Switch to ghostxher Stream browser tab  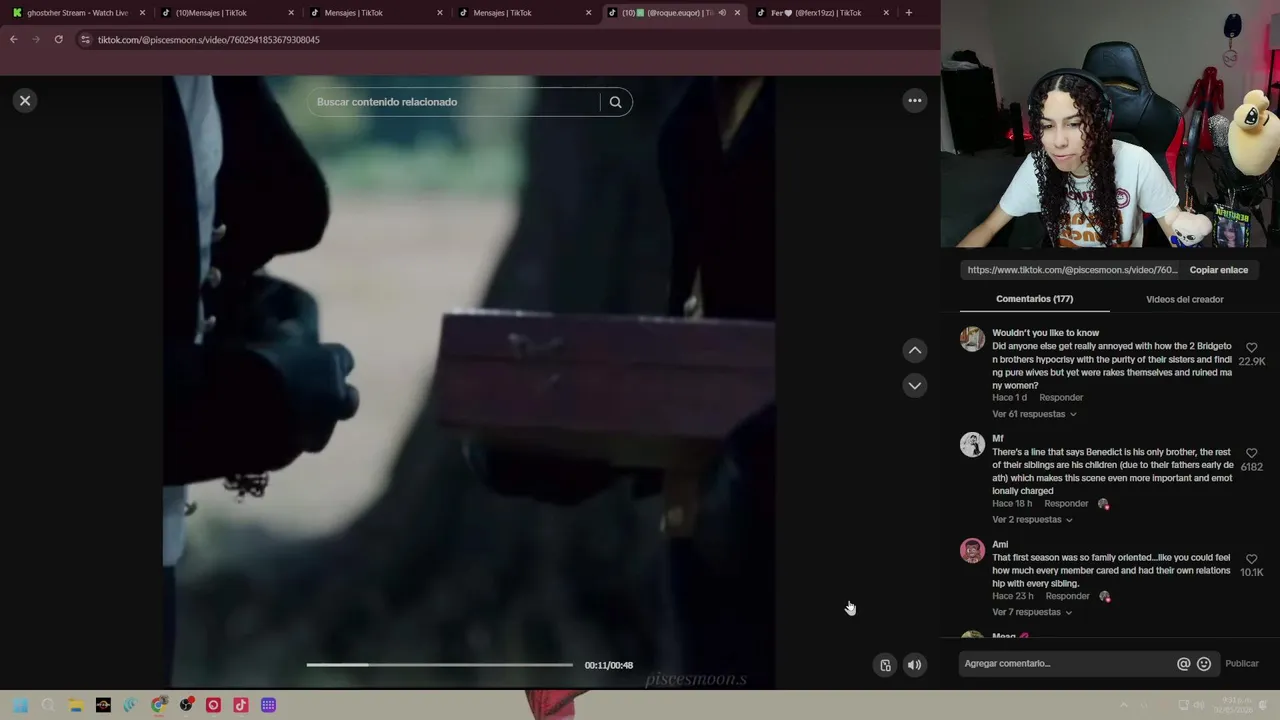coord(78,13)
